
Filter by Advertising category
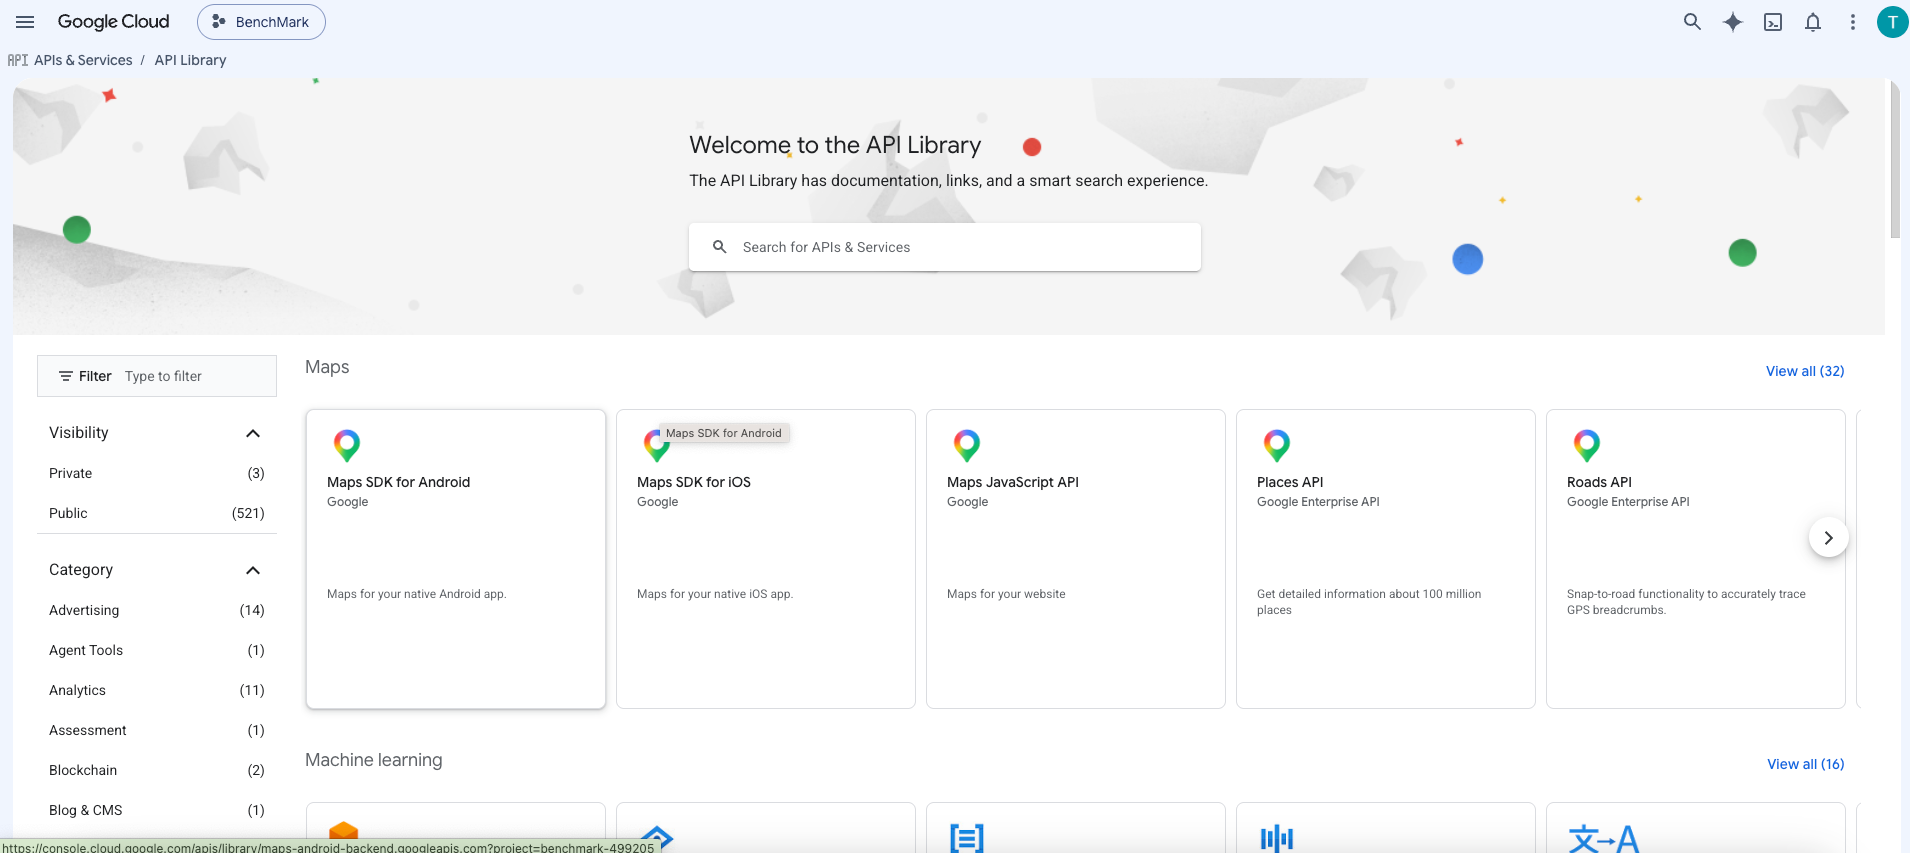click(157, 610)
